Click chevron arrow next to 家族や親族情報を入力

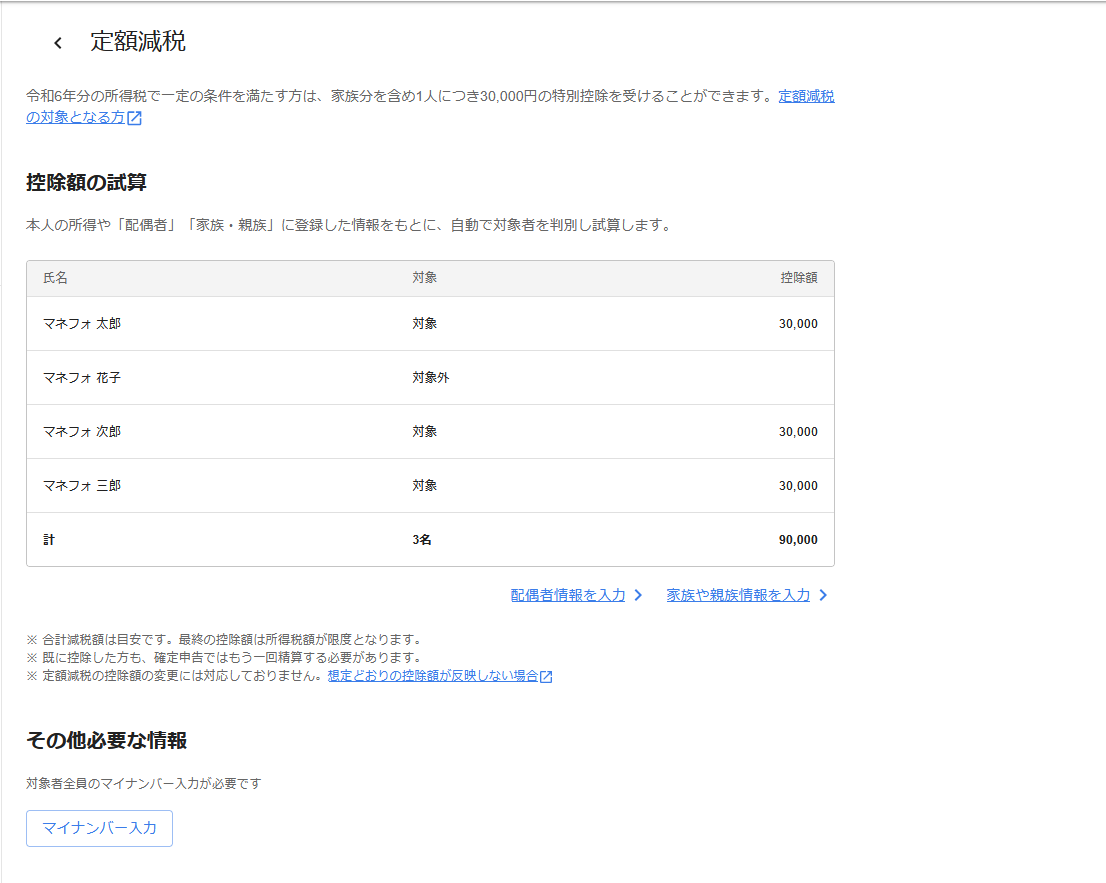tap(823, 595)
